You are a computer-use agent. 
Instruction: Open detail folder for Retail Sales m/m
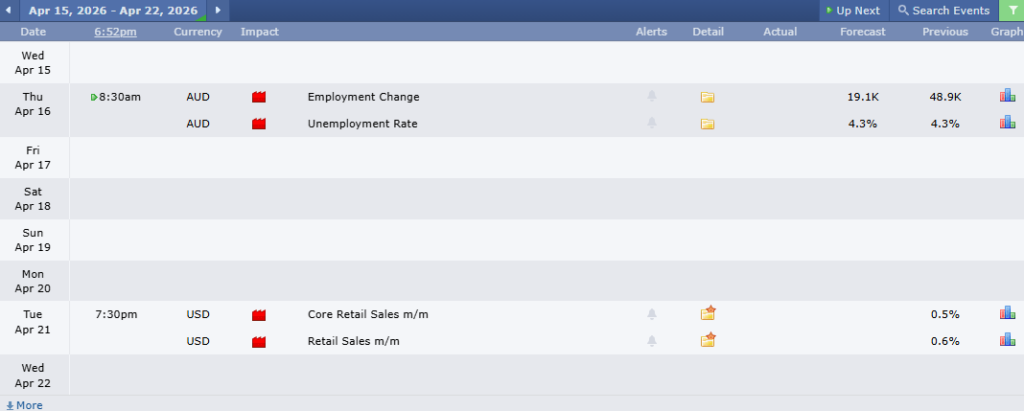(x=708, y=340)
